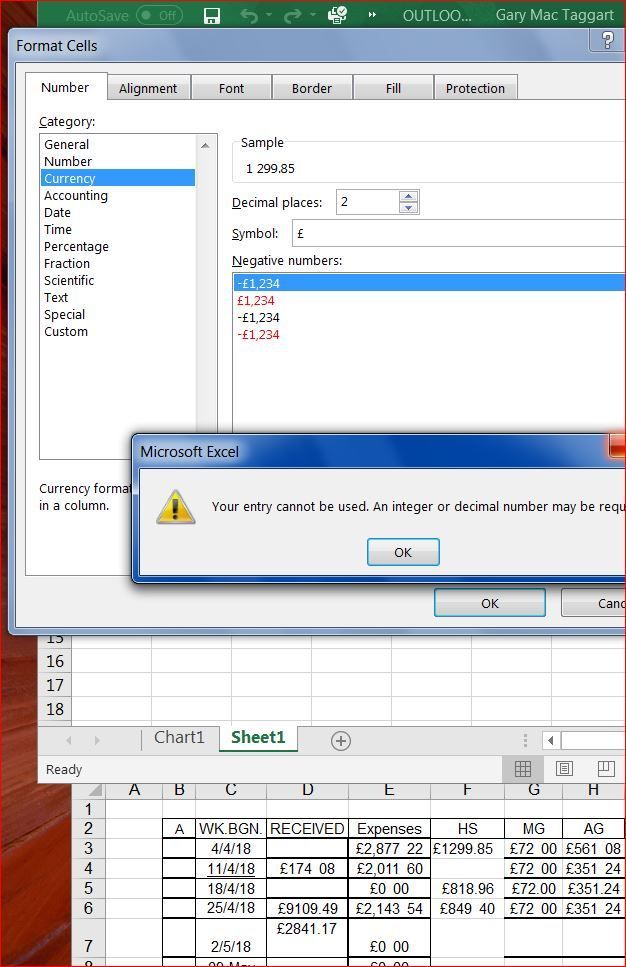The height and width of the screenshot is (967, 626).
Task: Select Text in the Category list
Action: pos(118,297)
